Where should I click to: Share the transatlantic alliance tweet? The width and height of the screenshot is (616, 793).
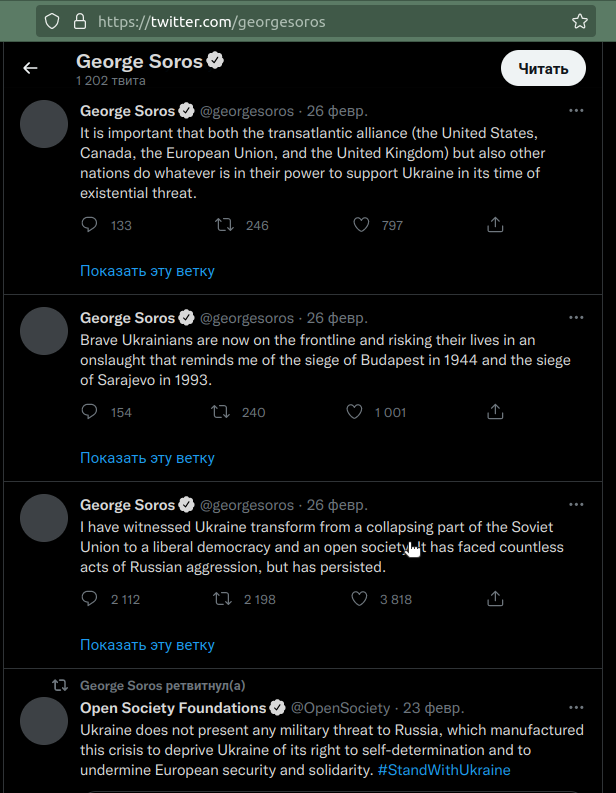click(495, 225)
